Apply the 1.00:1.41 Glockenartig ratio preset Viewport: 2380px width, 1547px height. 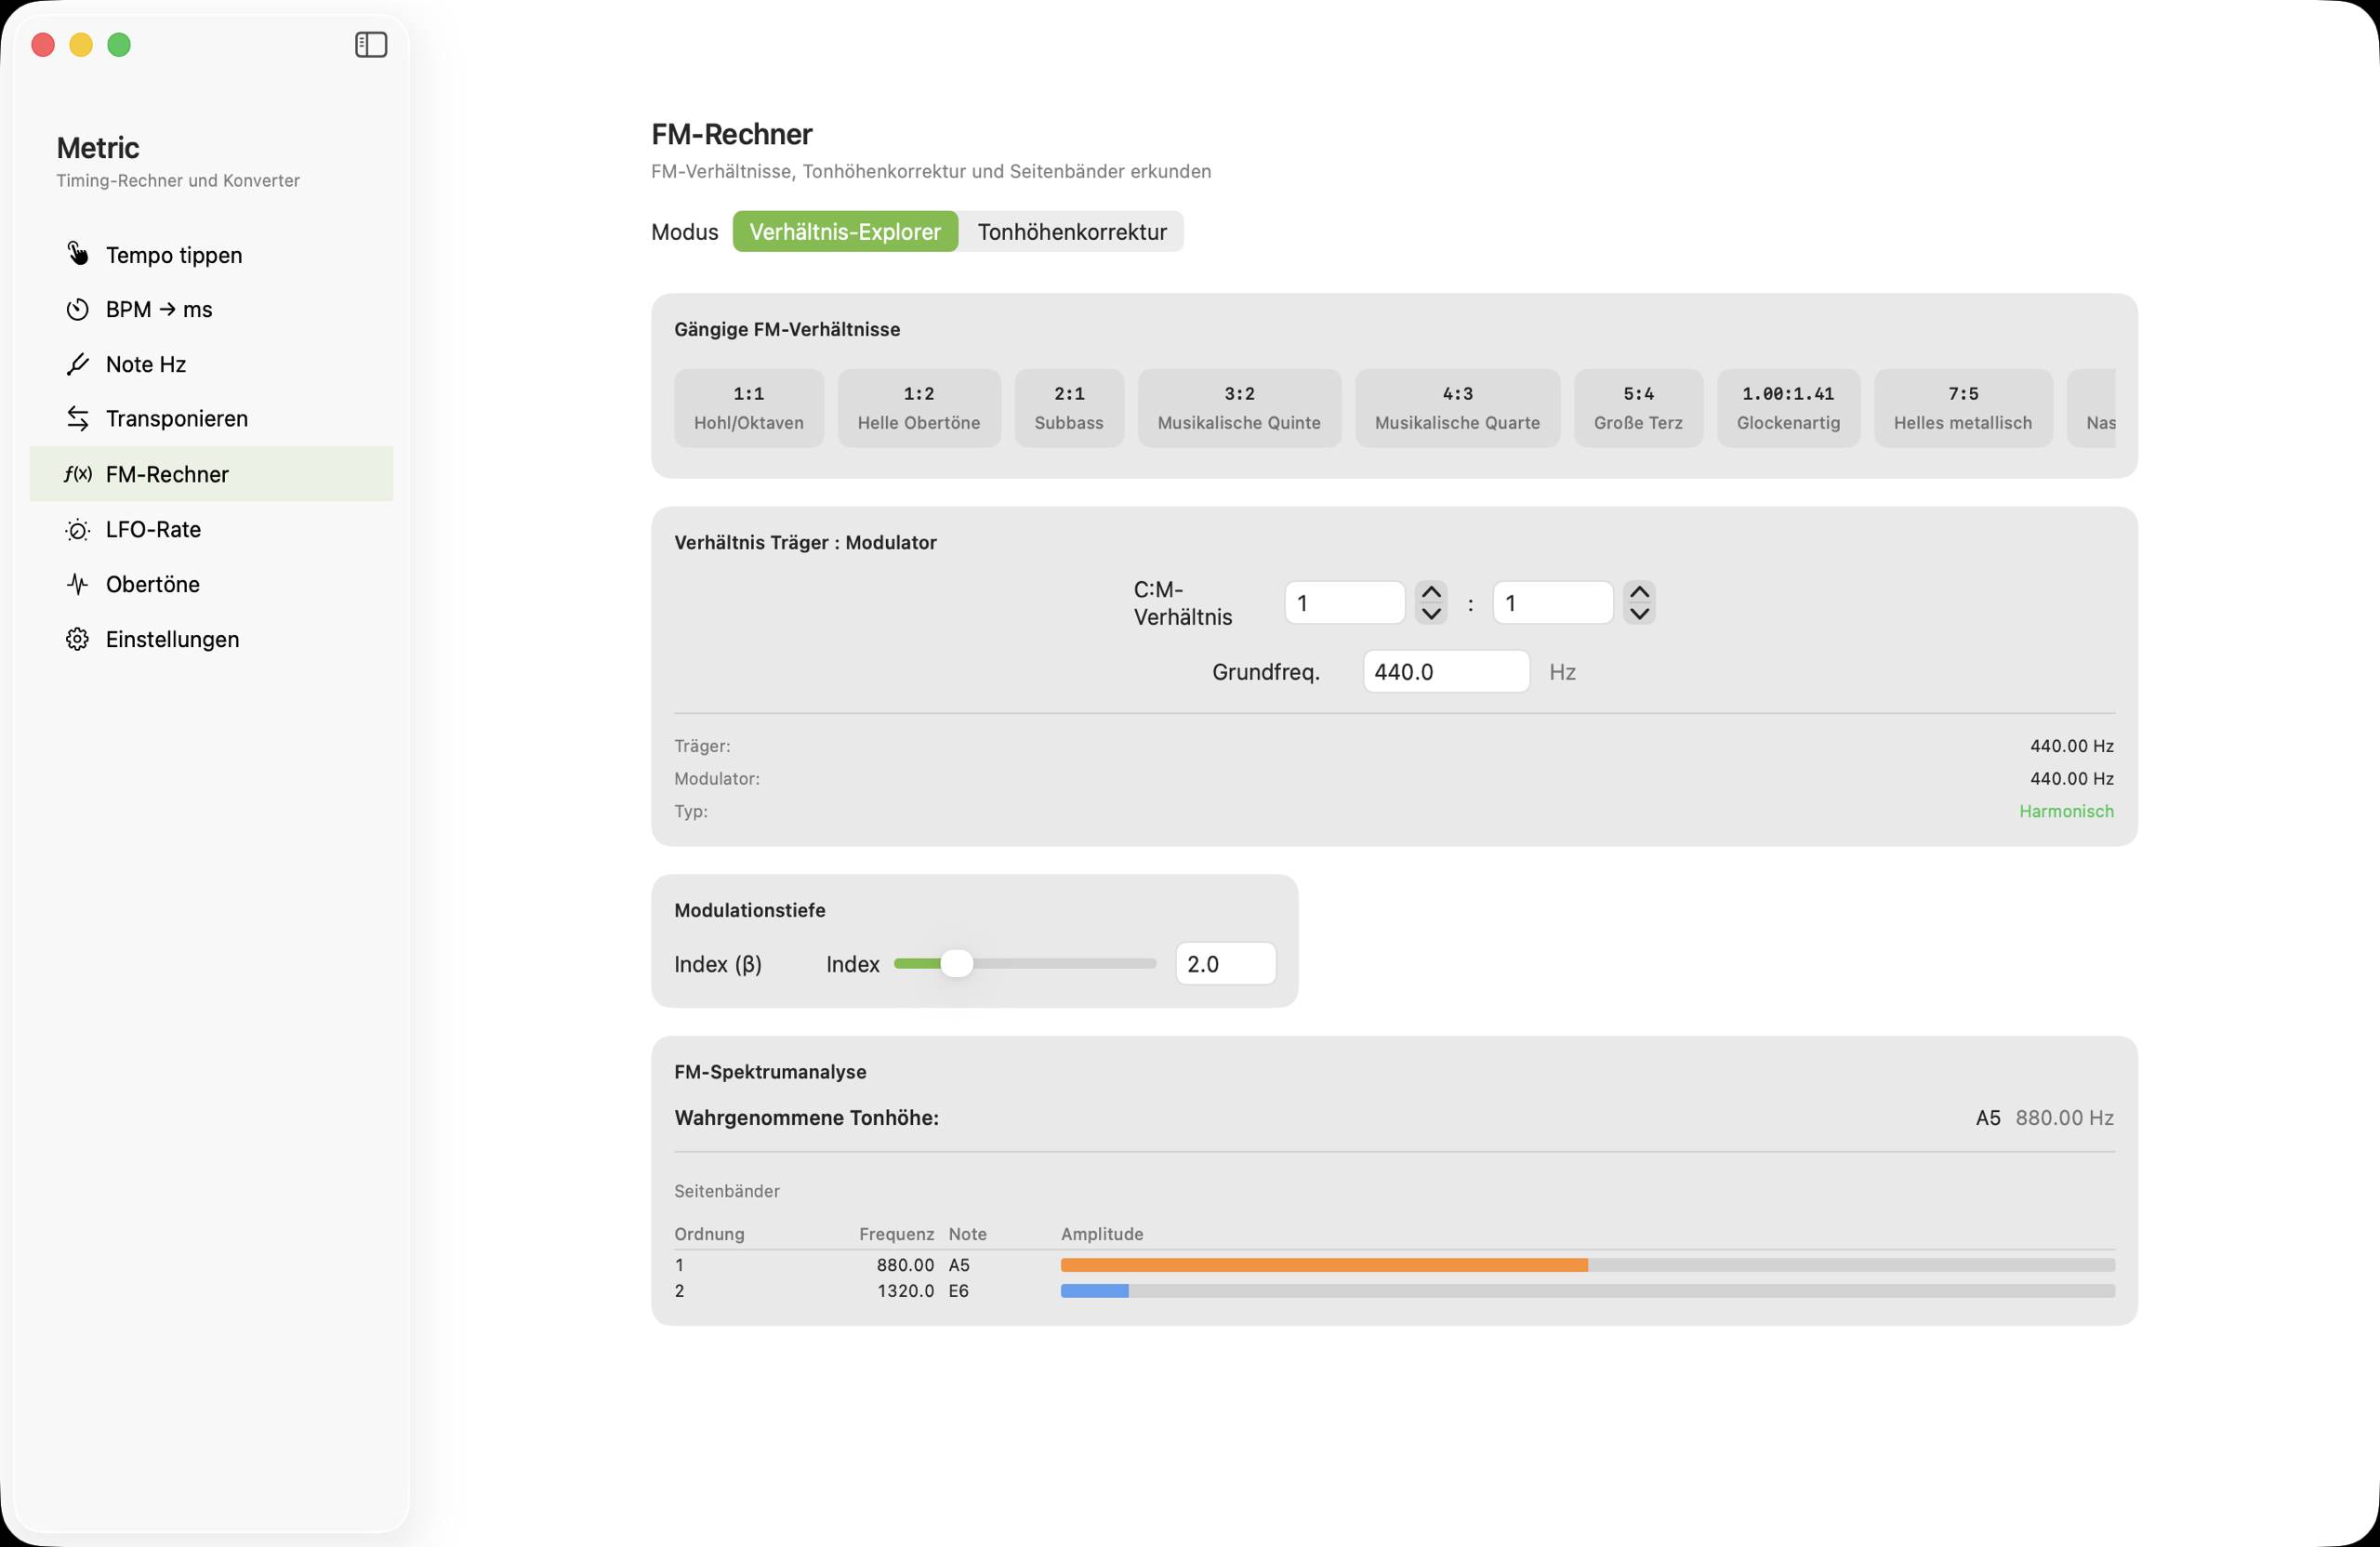[x=1787, y=408]
